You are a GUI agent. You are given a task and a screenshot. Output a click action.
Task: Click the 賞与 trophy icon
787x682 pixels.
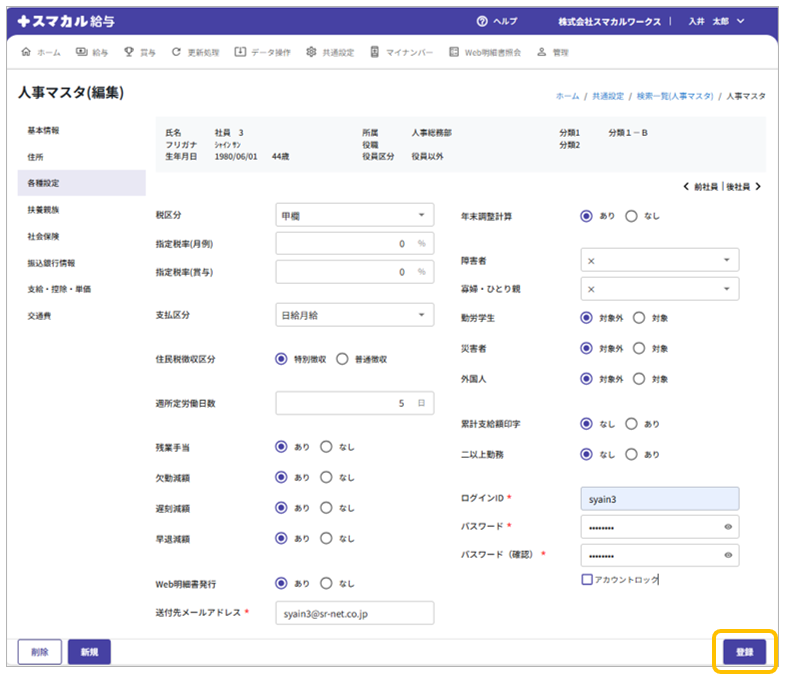tap(129, 52)
